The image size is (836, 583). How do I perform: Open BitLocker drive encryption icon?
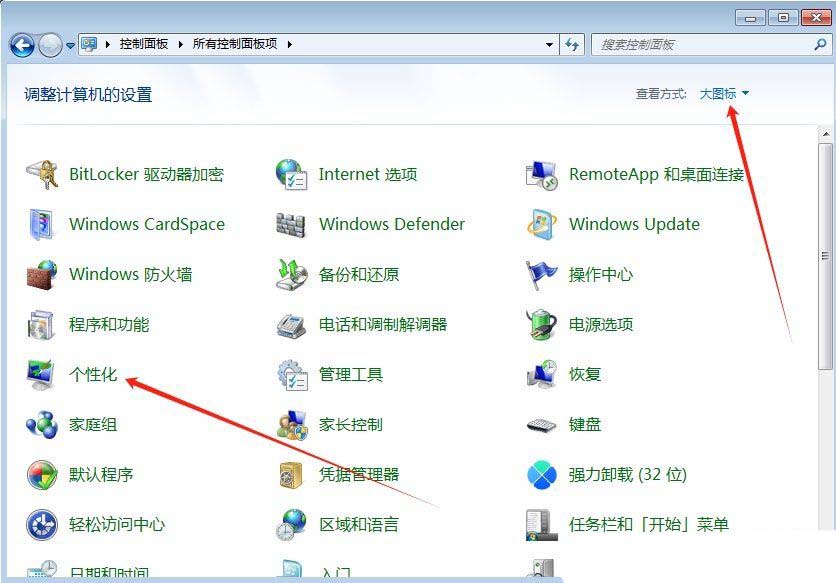(x=42, y=174)
